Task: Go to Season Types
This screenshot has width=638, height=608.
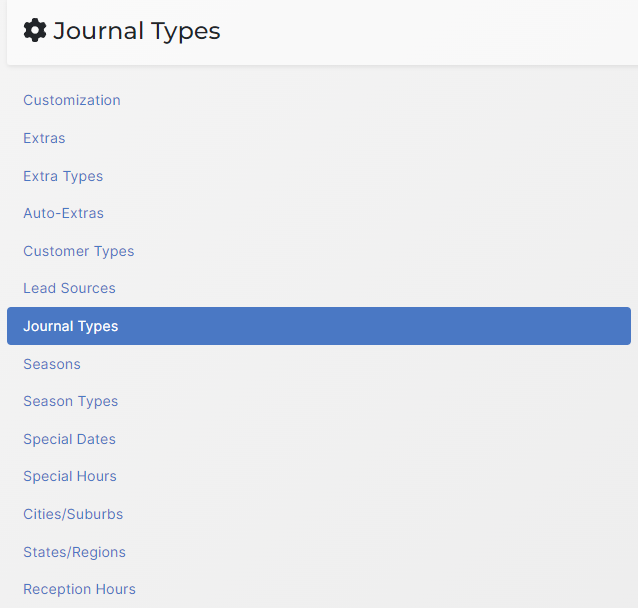Action: click(70, 401)
